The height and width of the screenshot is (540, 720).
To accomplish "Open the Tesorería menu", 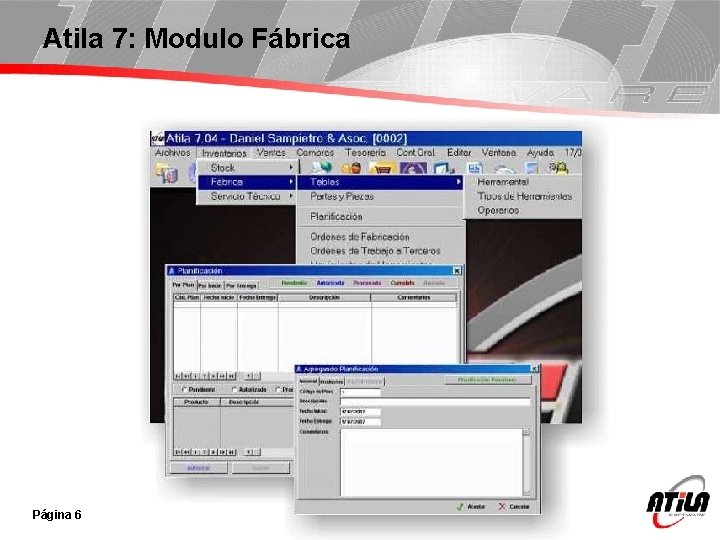I will tap(366, 152).
